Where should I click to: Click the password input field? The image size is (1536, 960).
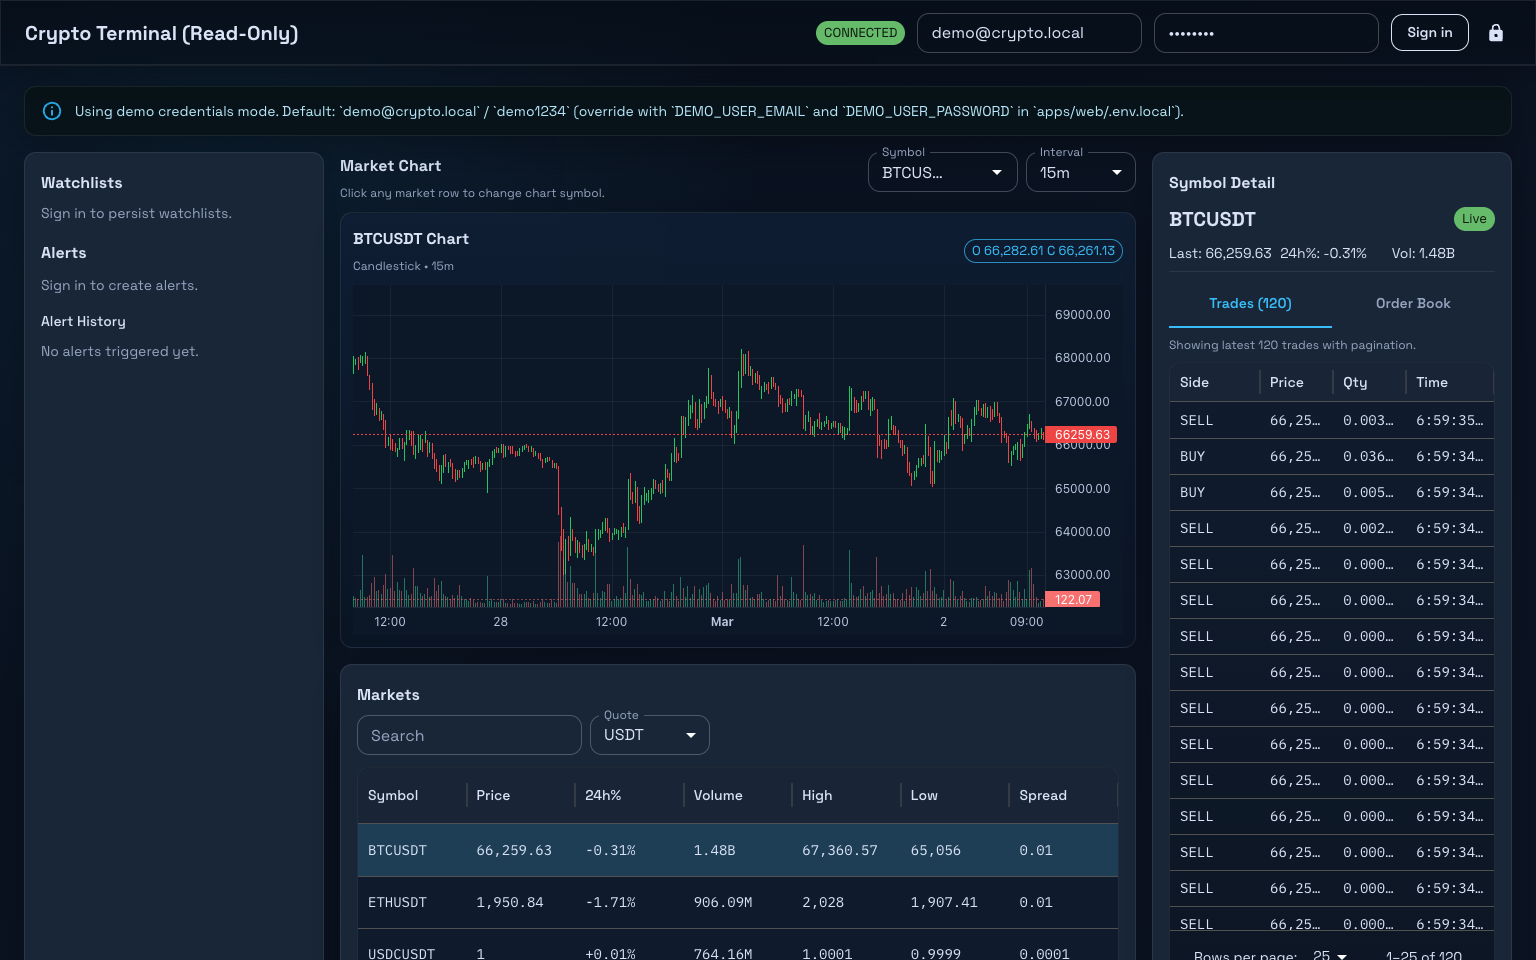click(1265, 33)
